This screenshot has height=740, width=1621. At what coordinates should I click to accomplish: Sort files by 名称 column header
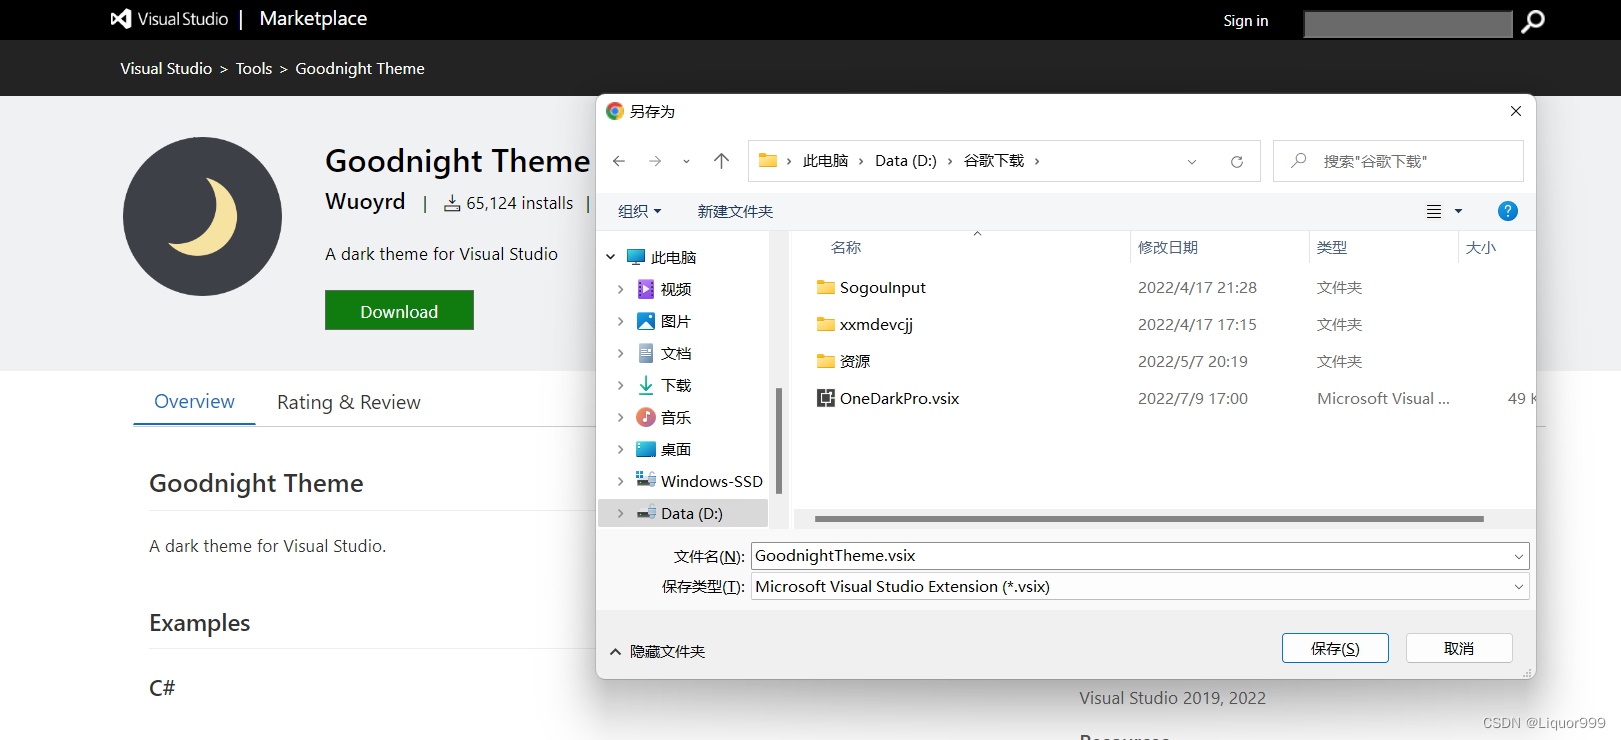[x=846, y=247]
